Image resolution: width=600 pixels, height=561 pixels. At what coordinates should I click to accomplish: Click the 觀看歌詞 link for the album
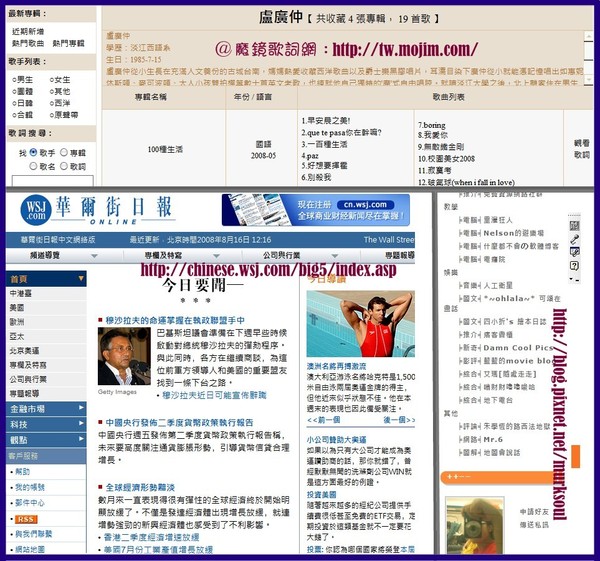582,149
